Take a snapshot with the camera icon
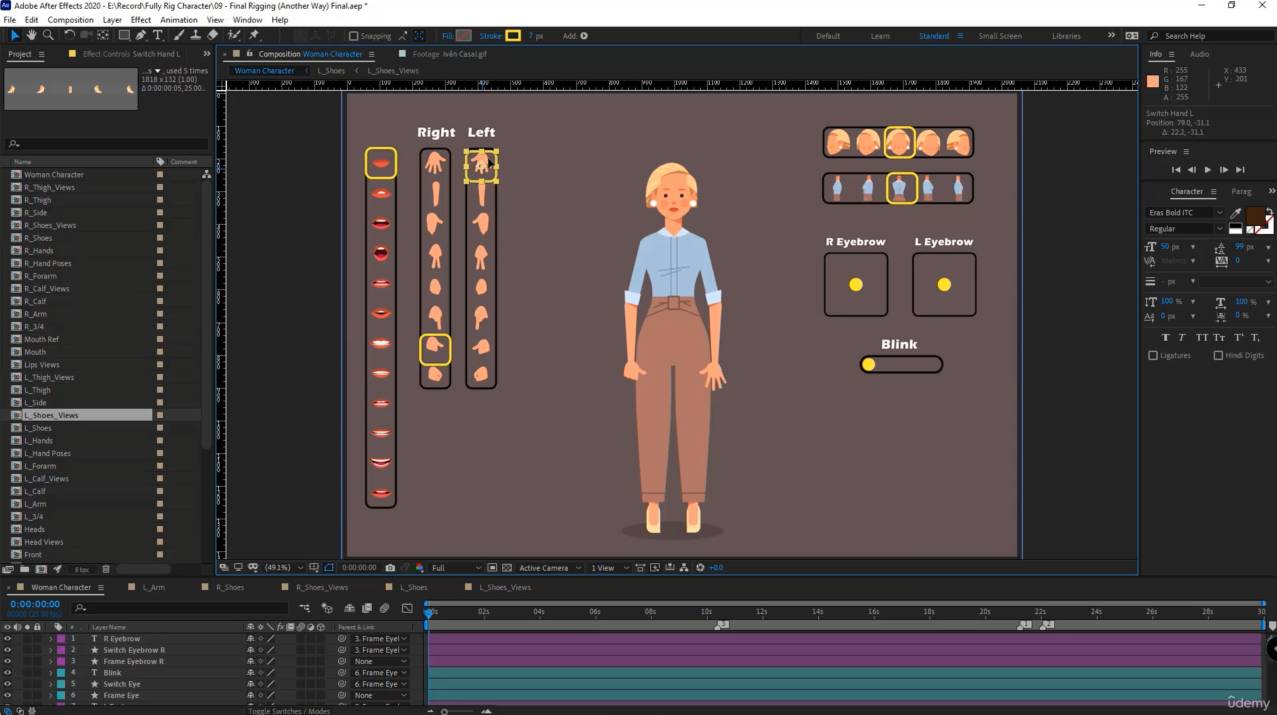 (390, 568)
